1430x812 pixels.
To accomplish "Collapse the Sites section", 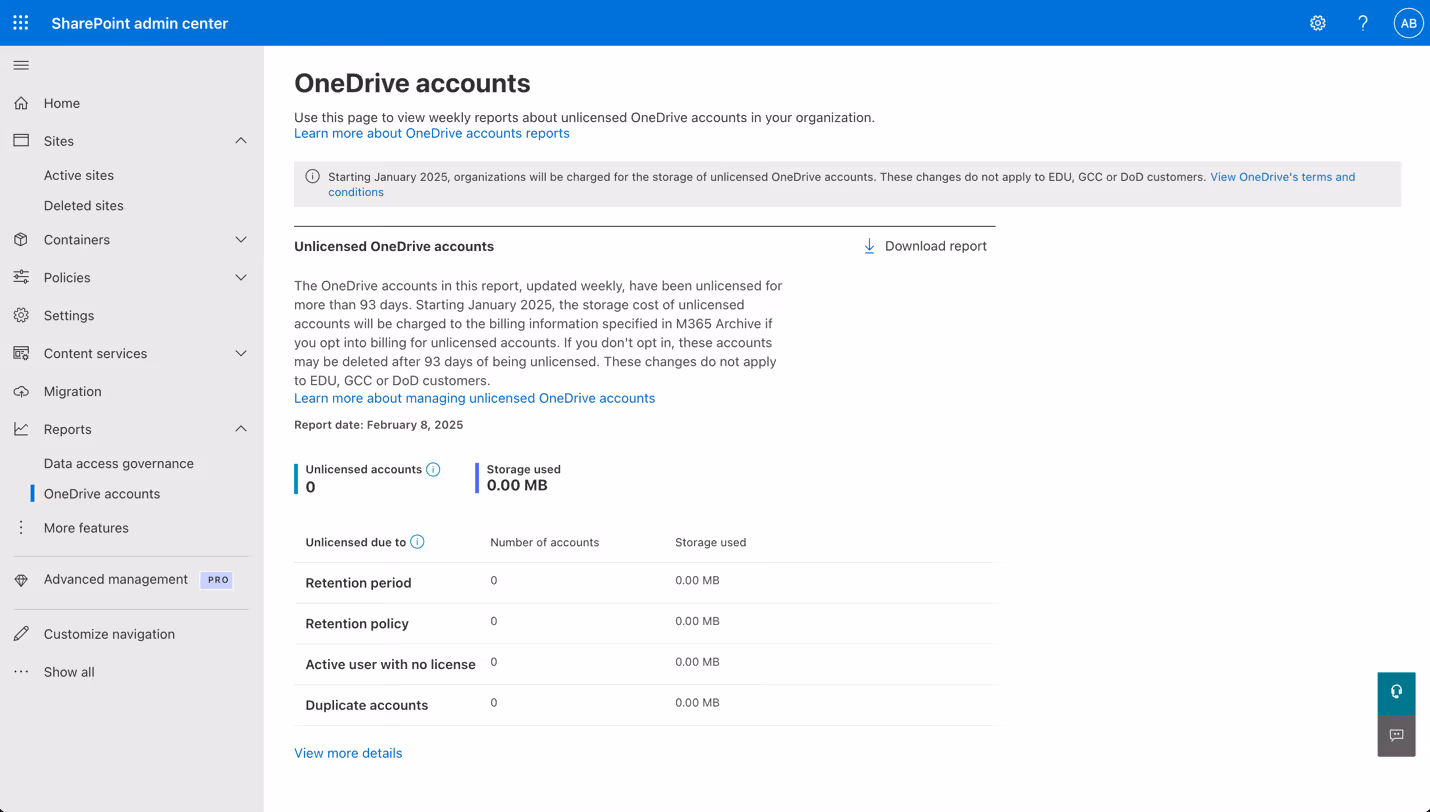I will [x=240, y=140].
